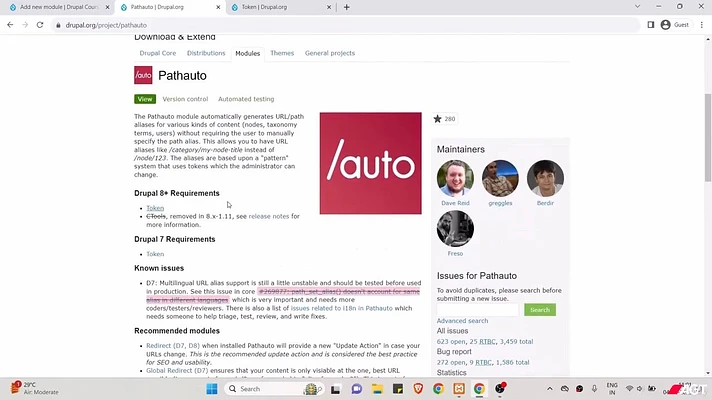
Task: Open the Berdir name link
Action: coord(545,203)
